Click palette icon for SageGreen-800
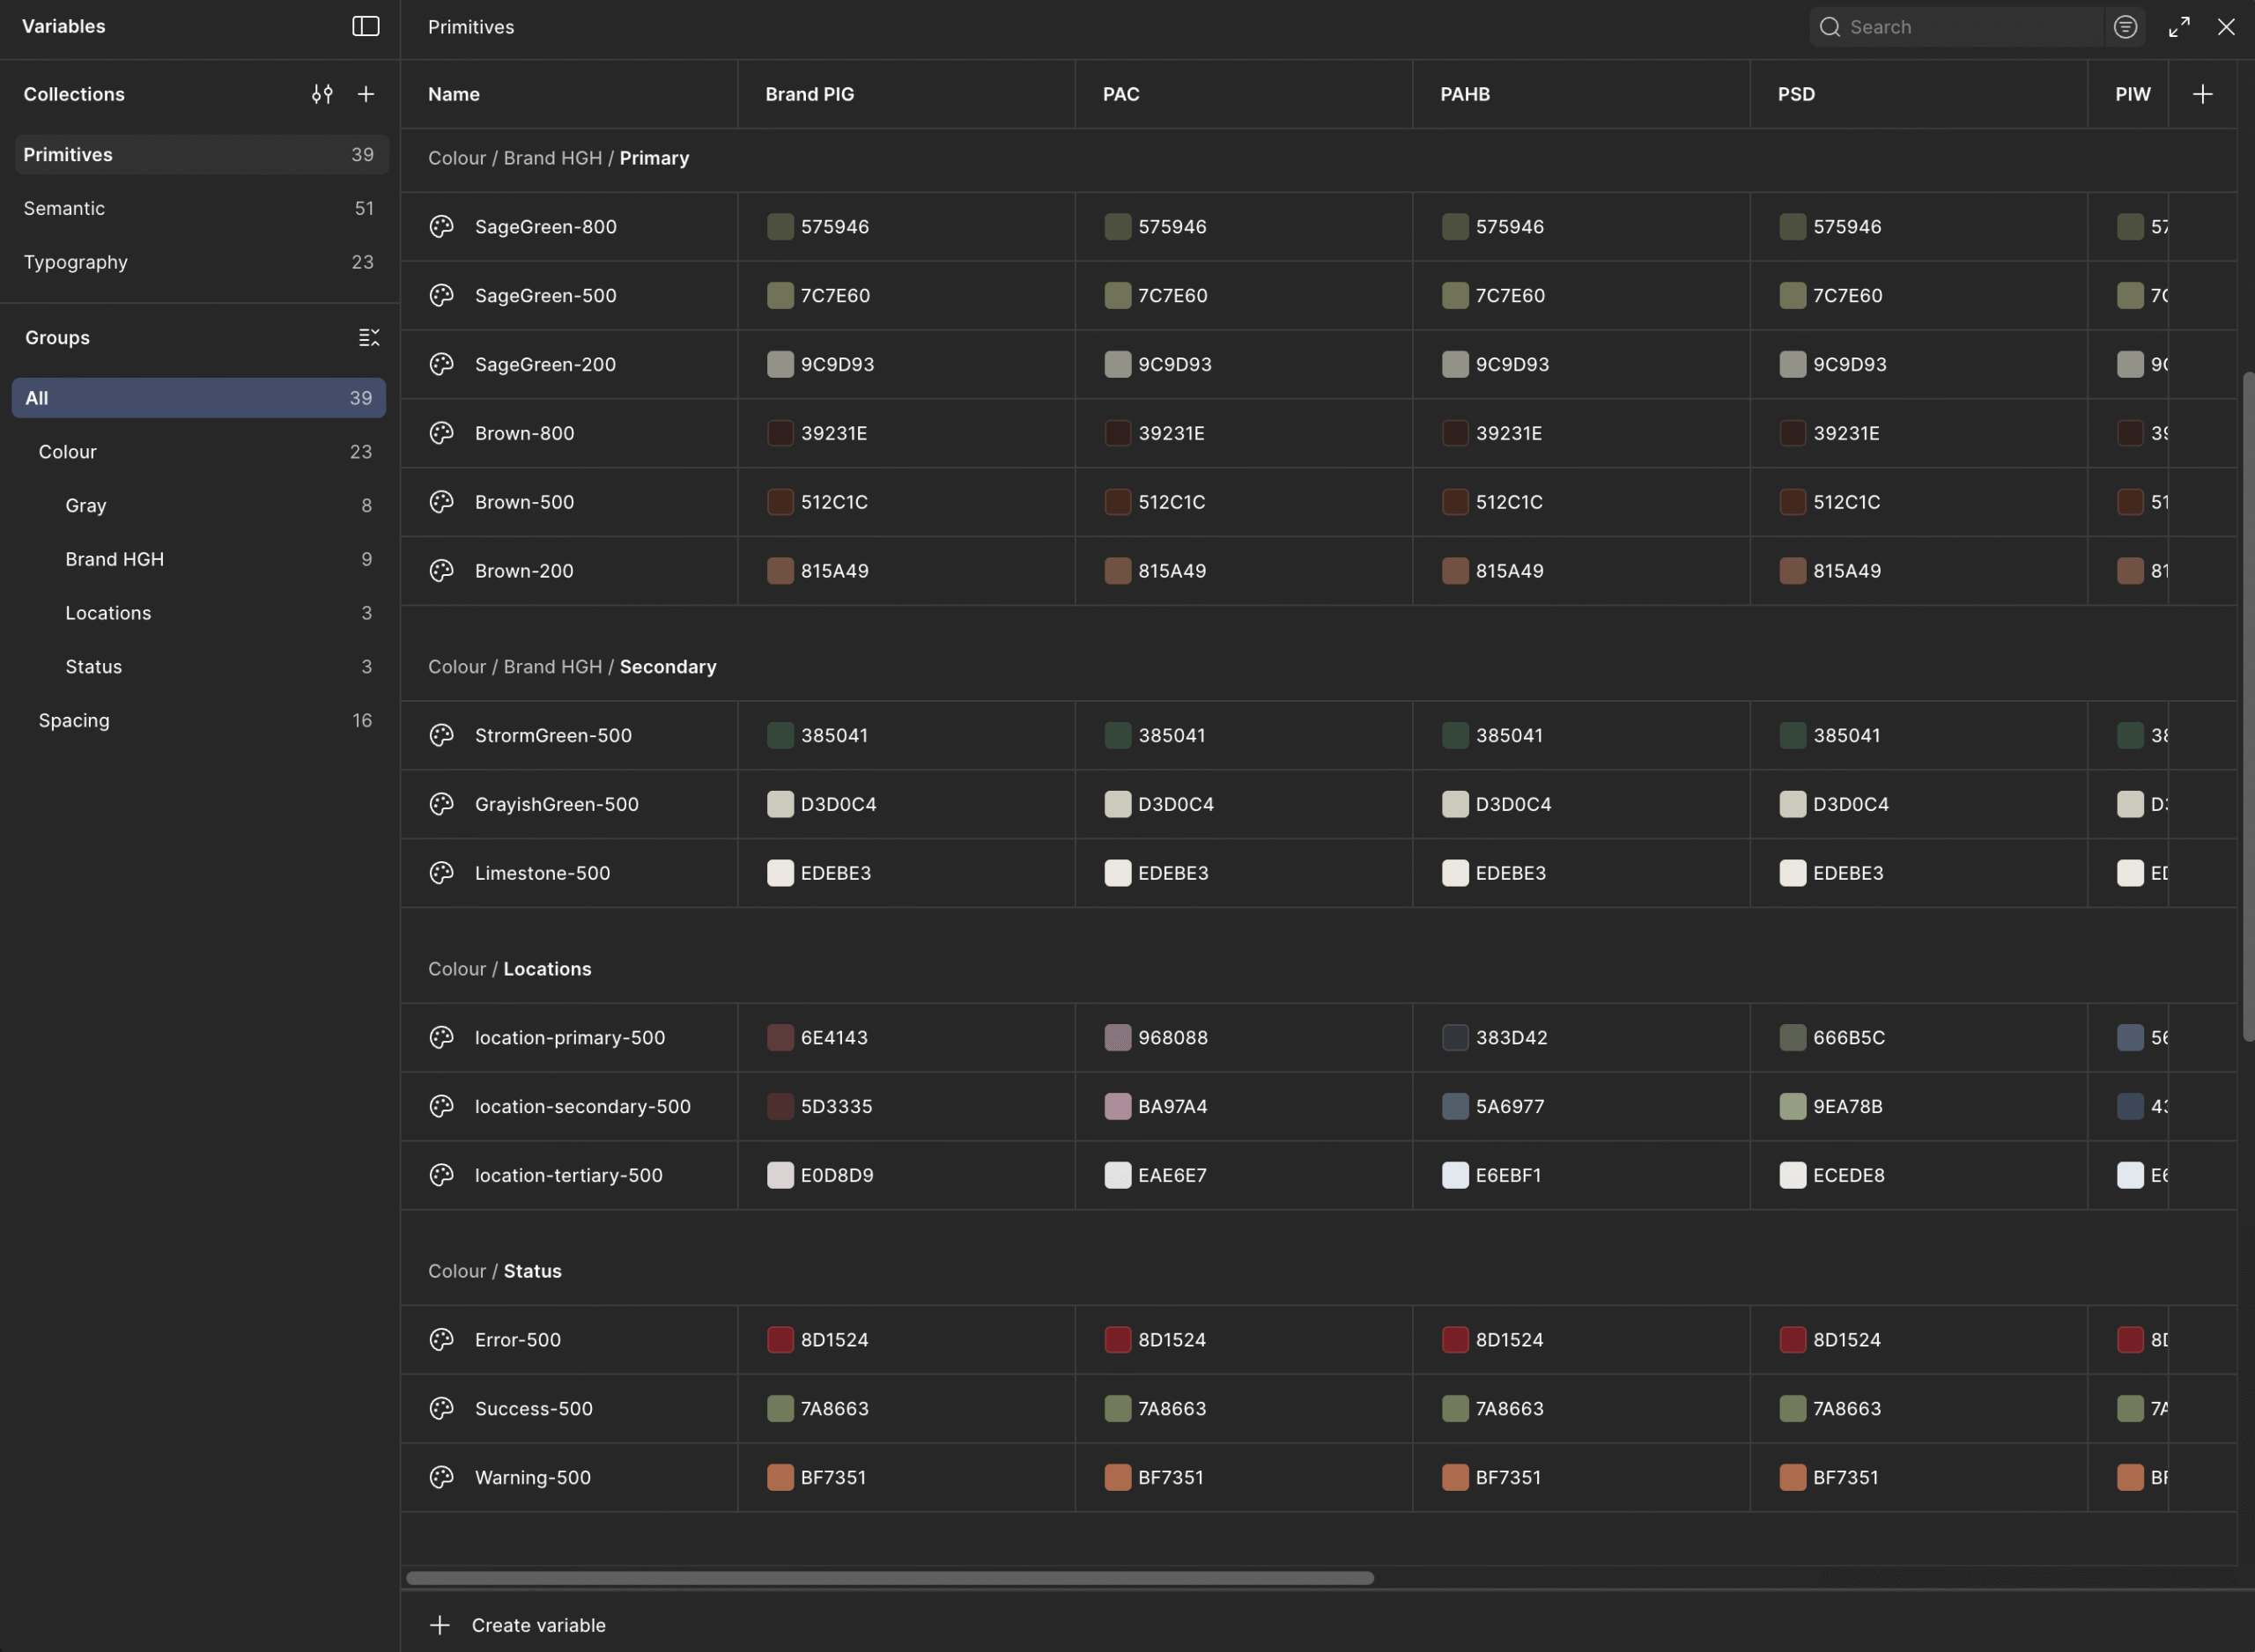Image resolution: width=2255 pixels, height=1652 pixels. pos(441,227)
